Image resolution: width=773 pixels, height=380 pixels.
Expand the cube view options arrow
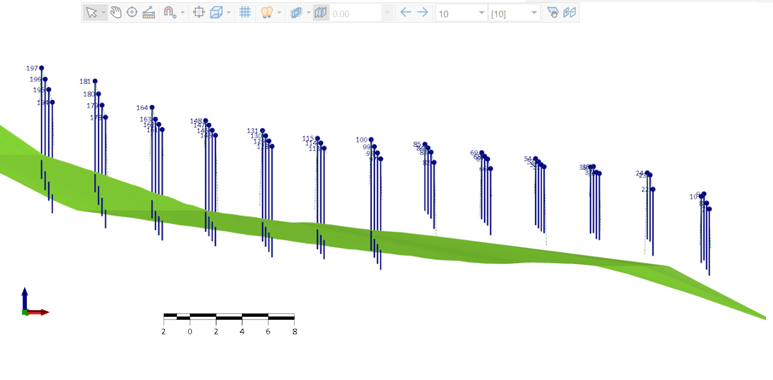229,13
